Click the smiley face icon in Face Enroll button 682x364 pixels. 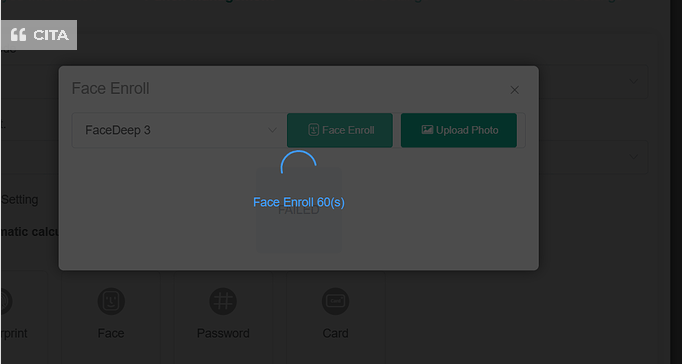click(313, 130)
